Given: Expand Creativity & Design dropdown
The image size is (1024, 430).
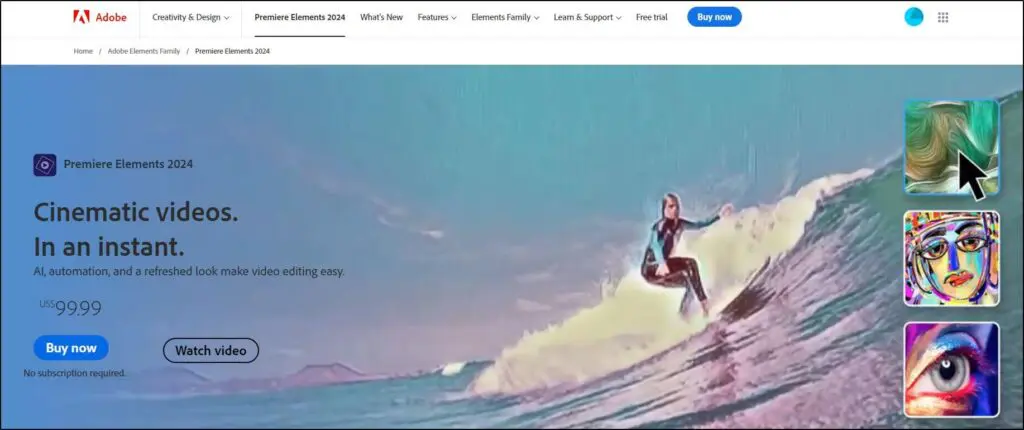Looking at the screenshot, I should tap(191, 18).
